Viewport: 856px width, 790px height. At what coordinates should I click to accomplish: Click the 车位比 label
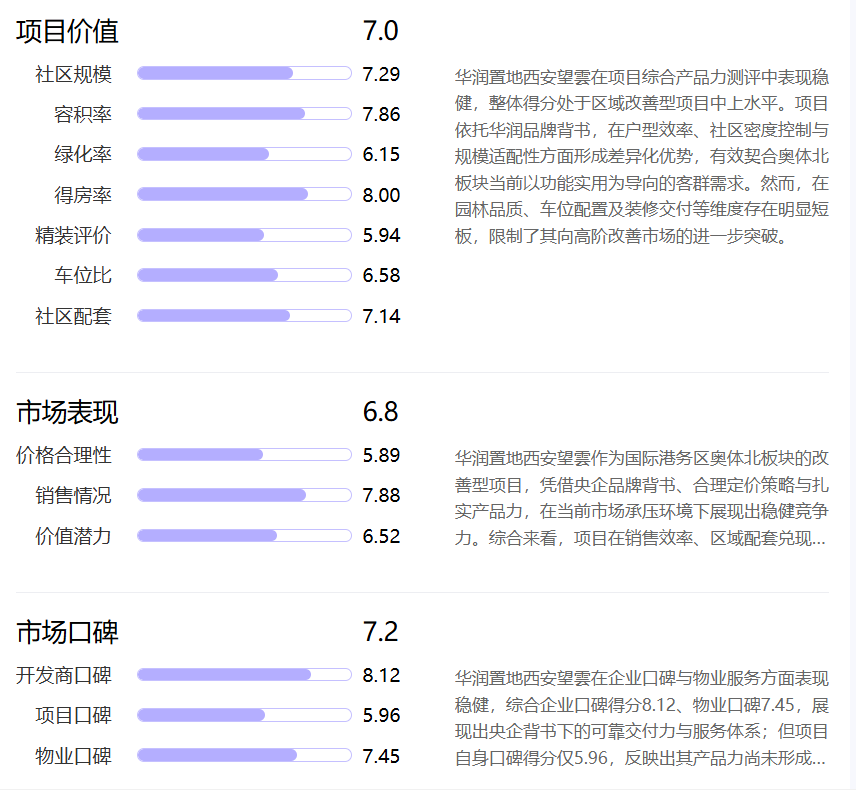coord(83,276)
